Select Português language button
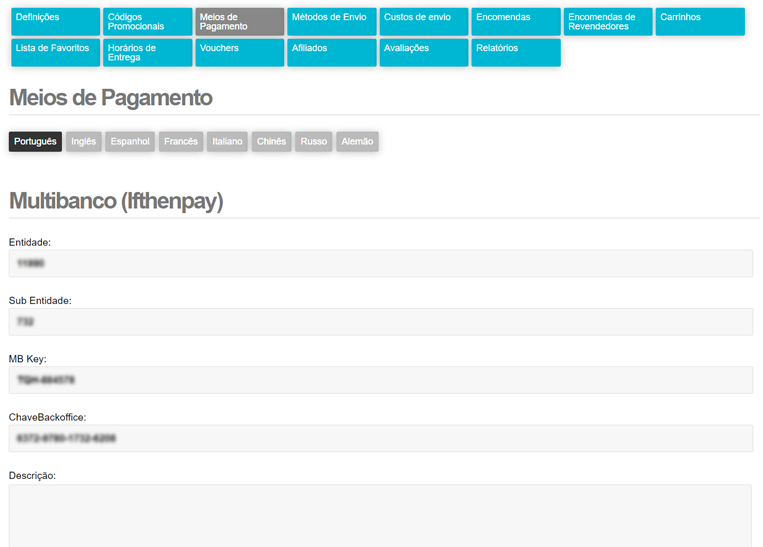This screenshot has height=547, width=763. (35, 142)
